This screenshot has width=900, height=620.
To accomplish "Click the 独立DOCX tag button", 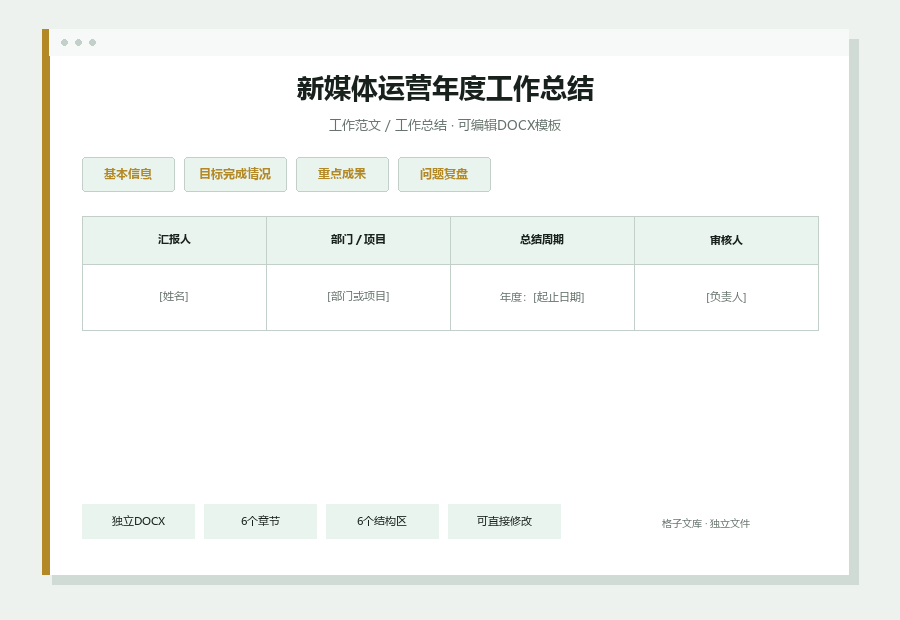I will [x=138, y=521].
